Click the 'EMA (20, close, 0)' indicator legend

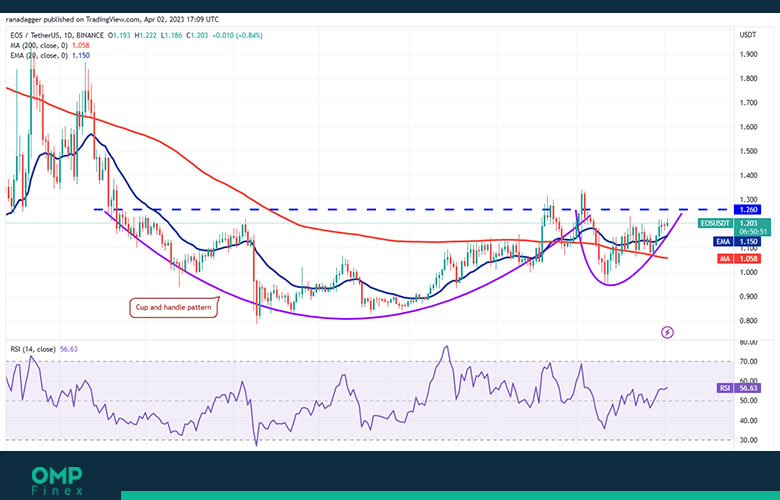click(x=39, y=56)
